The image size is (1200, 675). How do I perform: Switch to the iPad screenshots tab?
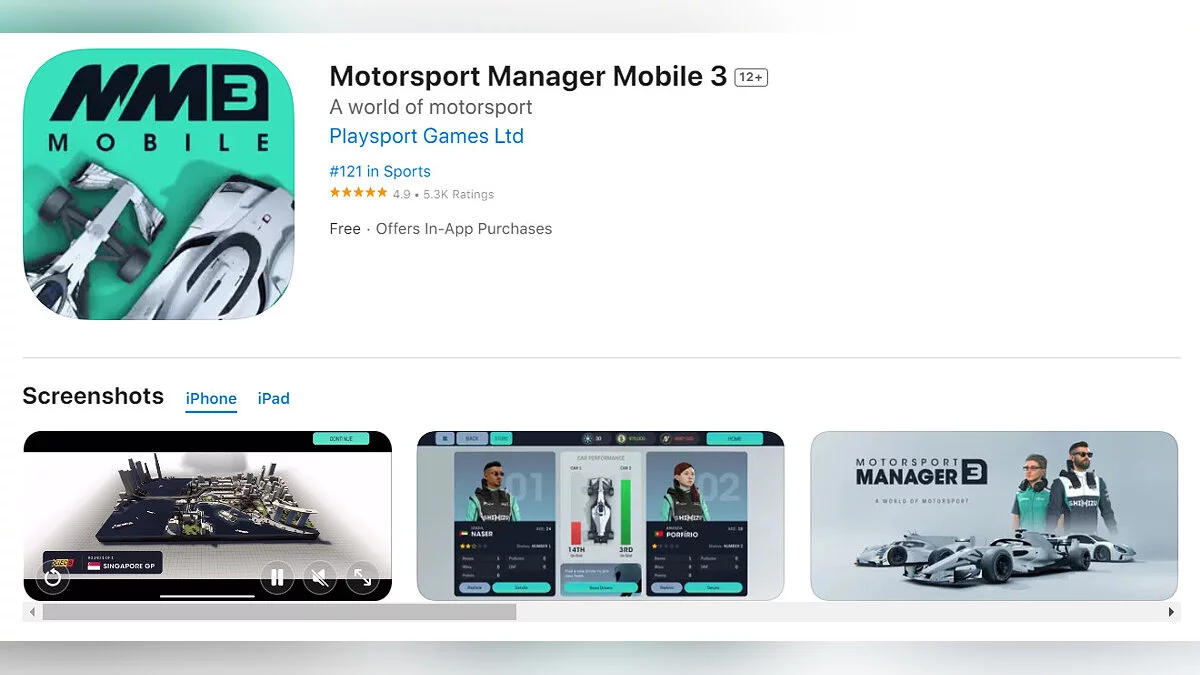pyautogui.click(x=273, y=398)
